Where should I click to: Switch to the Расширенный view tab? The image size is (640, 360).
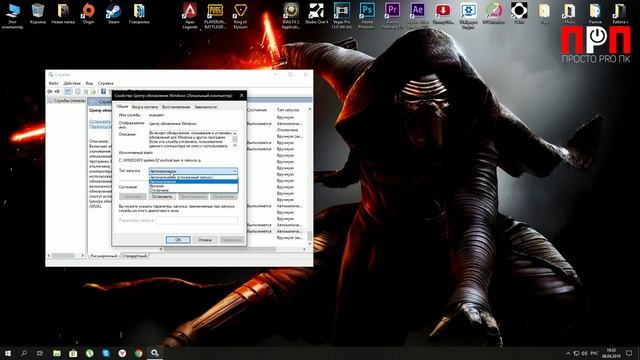coord(104,256)
